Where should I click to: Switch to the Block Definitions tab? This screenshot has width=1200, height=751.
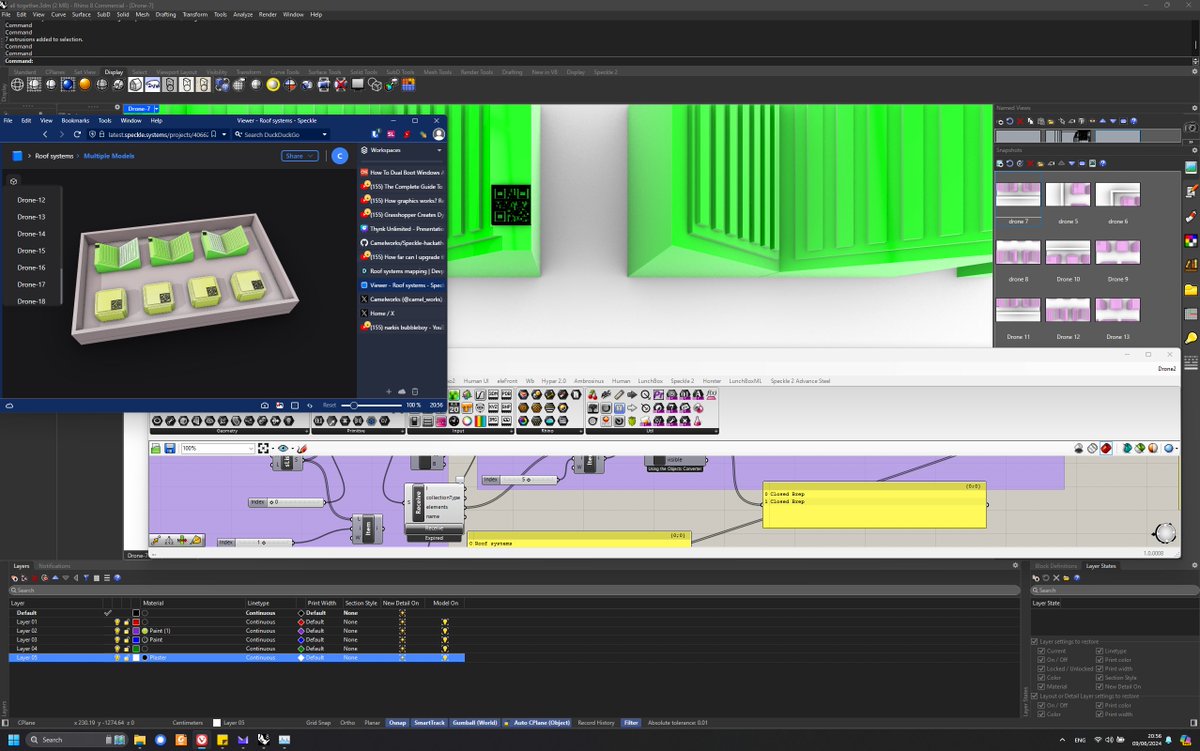click(1056, 566)
